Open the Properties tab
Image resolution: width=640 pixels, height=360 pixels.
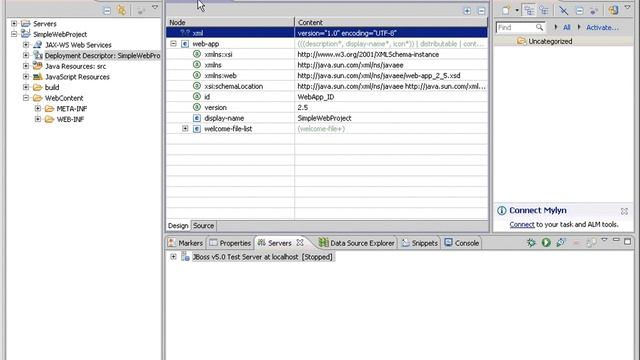(230, 243)
